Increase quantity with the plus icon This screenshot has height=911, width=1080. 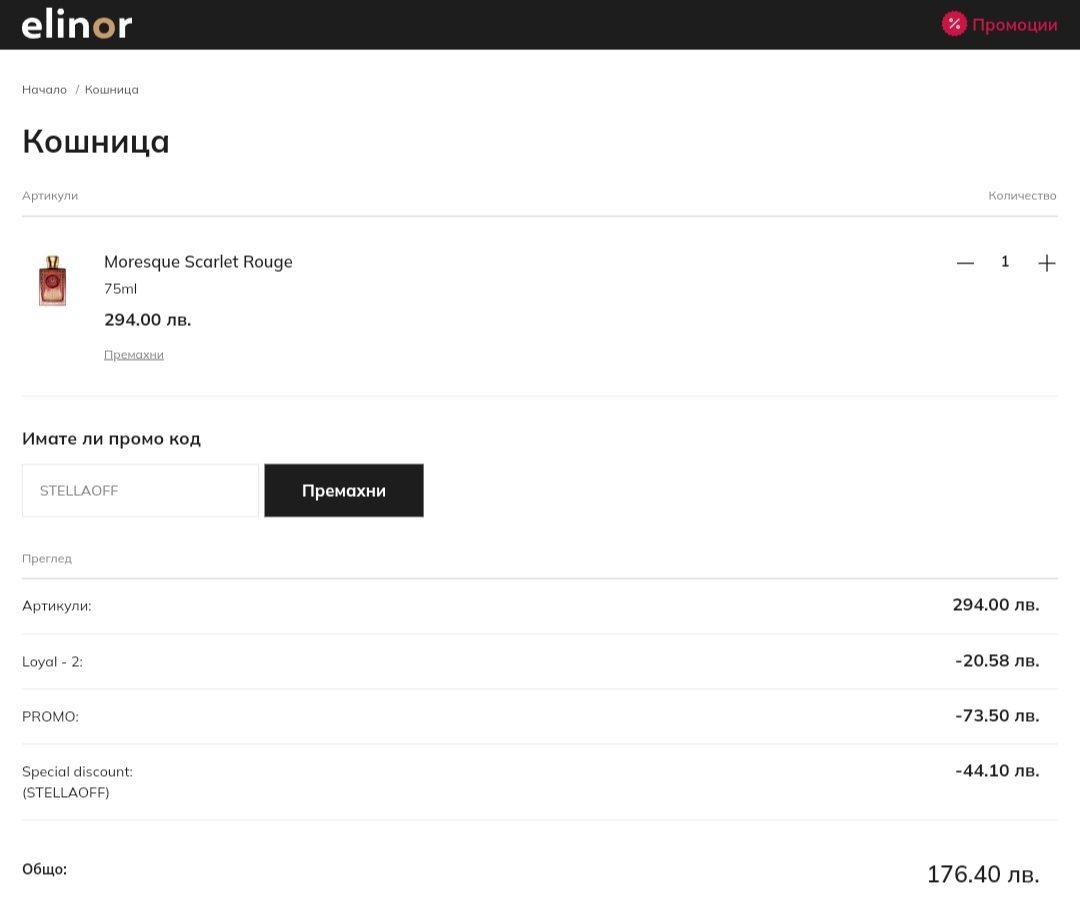tap(1046, 263)
